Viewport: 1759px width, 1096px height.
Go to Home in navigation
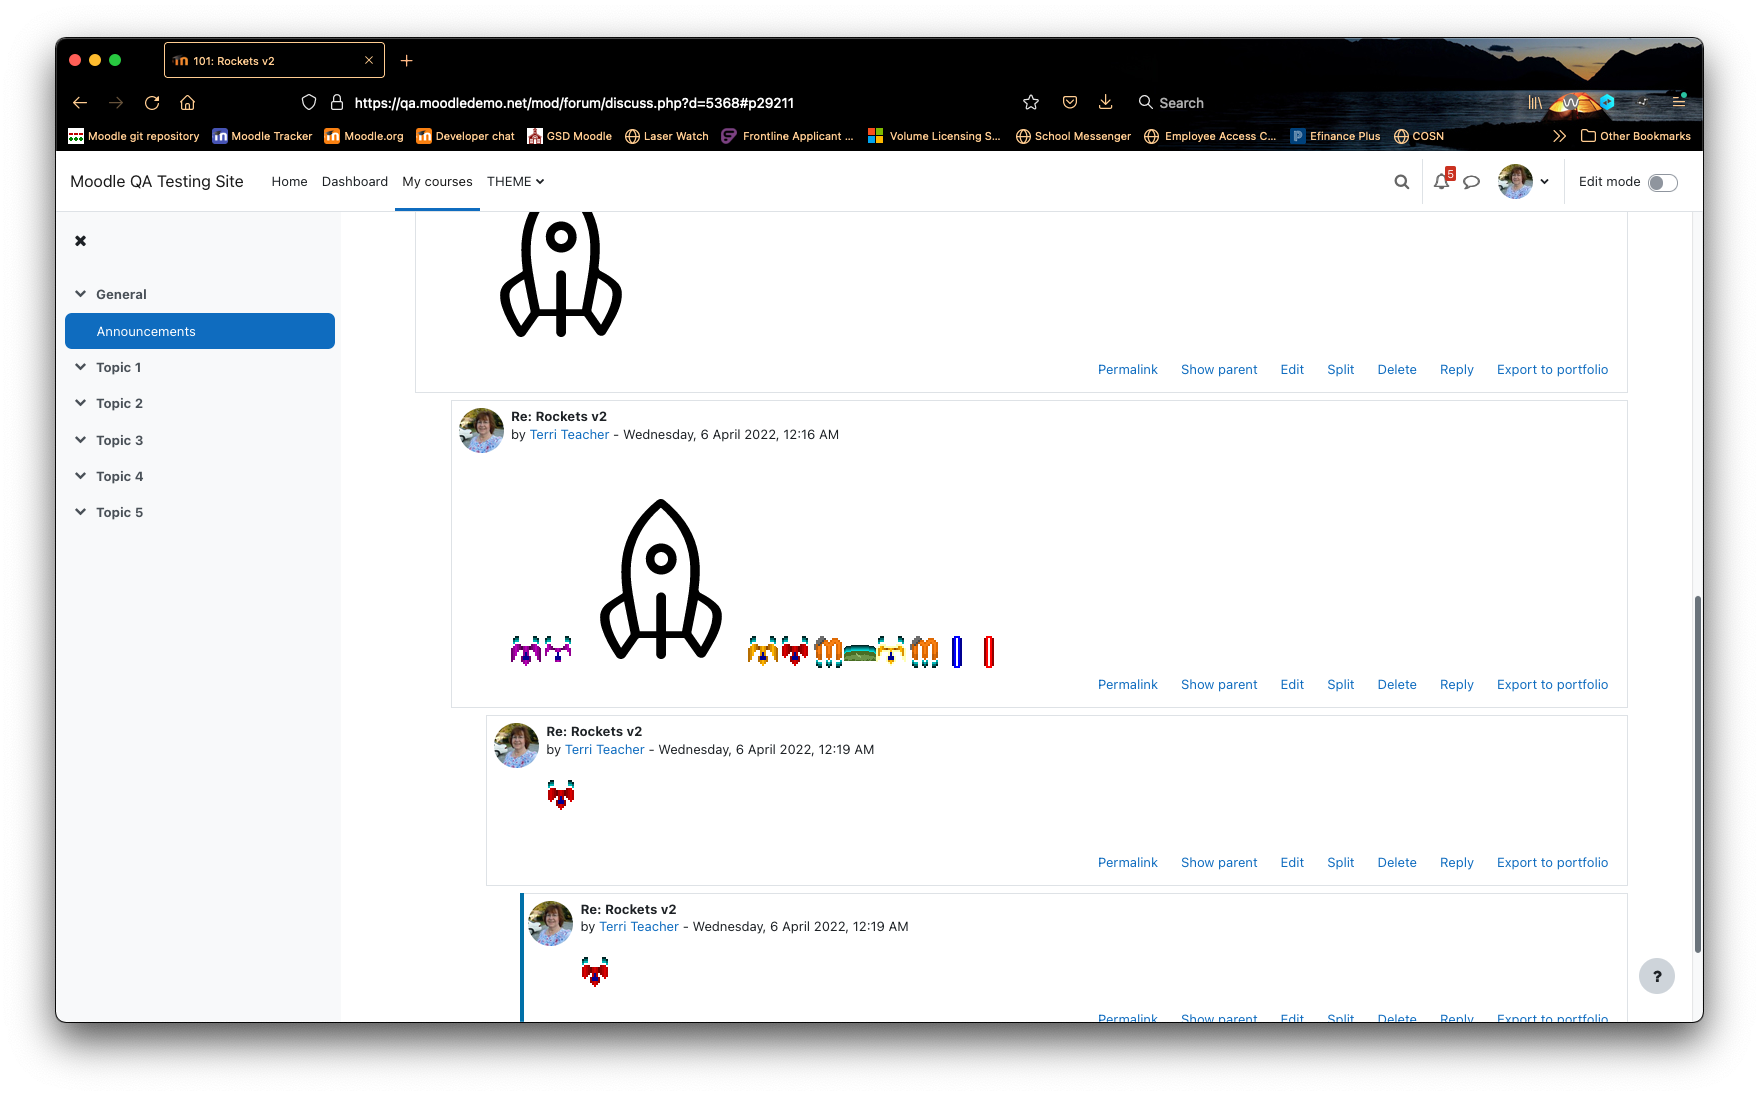(289, 182)
